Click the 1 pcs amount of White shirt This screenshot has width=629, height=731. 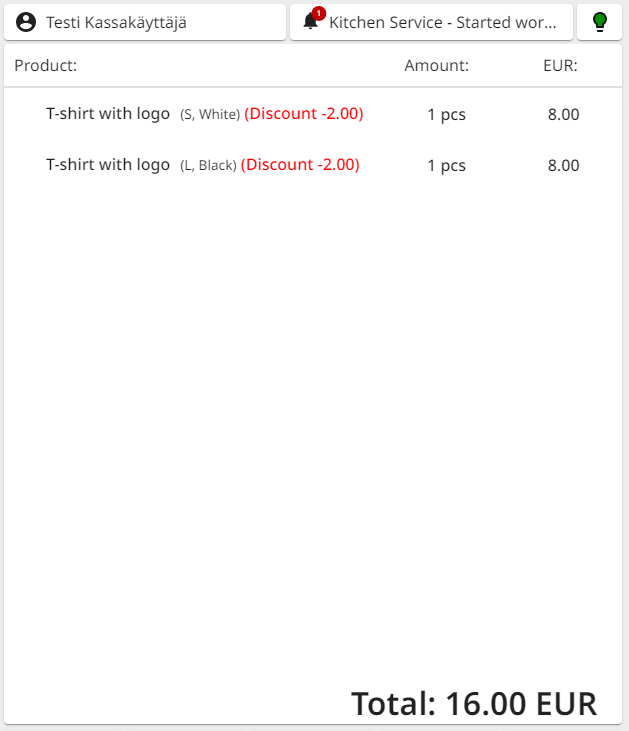coord(446,115)
